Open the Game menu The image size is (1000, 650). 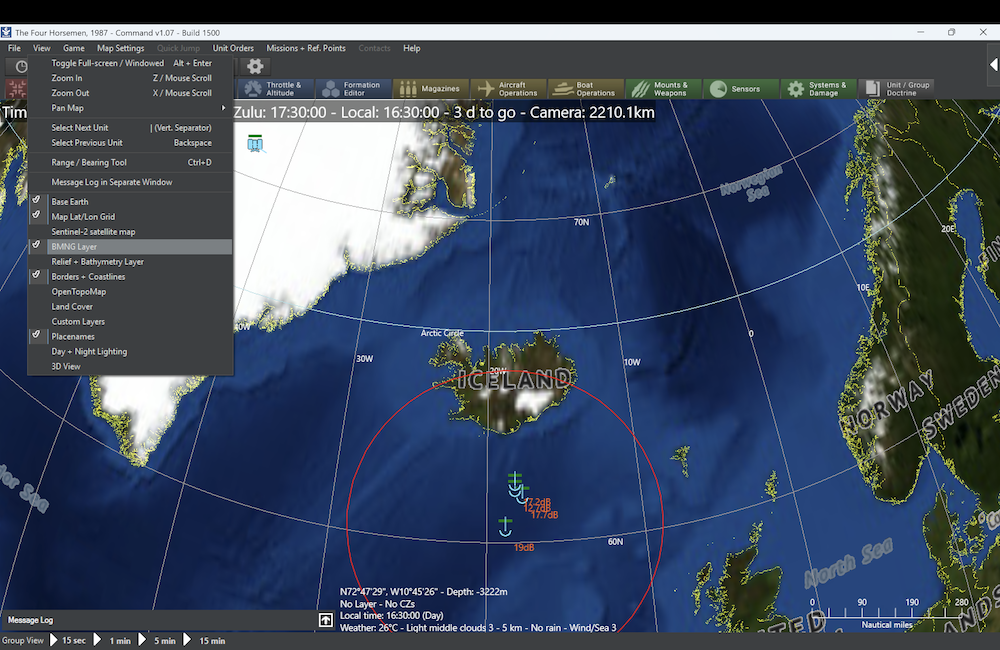click(x=73, y=48)
